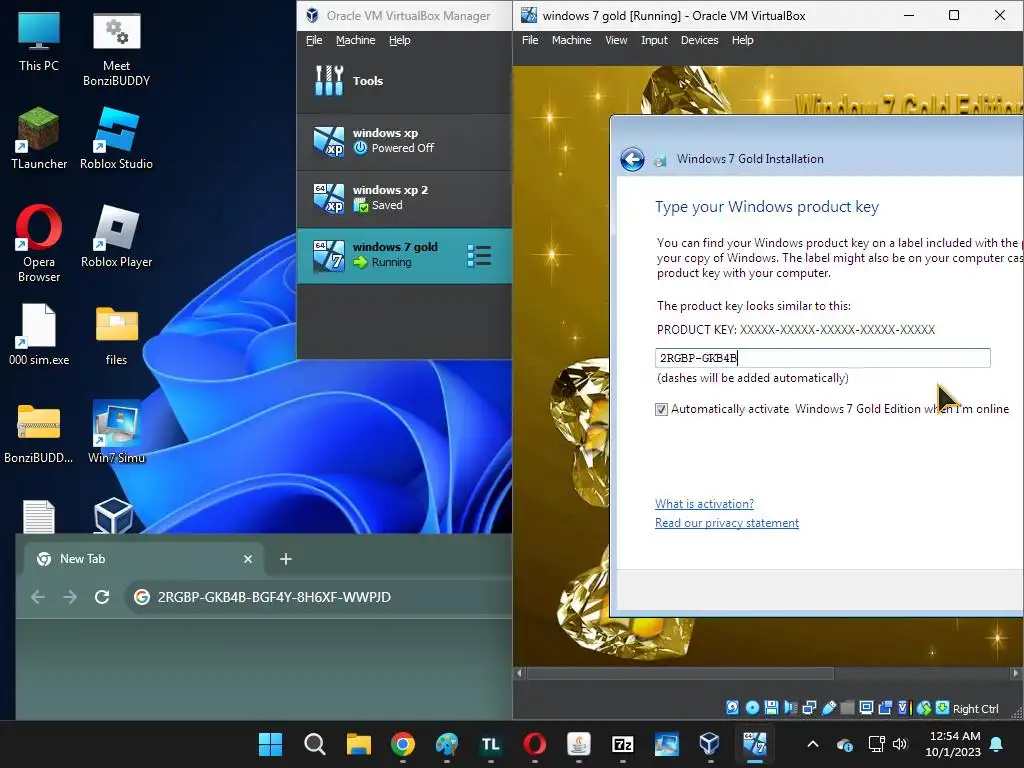
Task: Open the clock showing 12:54 AM
Action: click(x=953, y=744)
